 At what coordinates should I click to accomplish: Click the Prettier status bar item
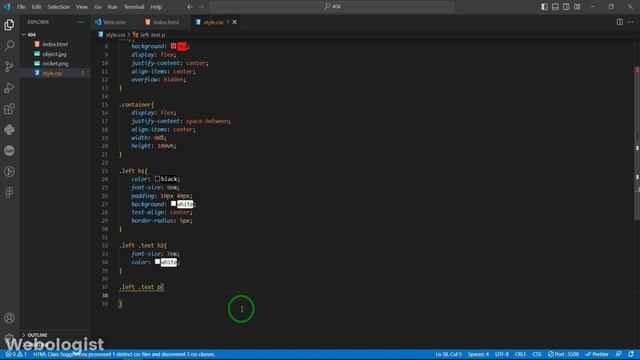click(x=597, y=354)
